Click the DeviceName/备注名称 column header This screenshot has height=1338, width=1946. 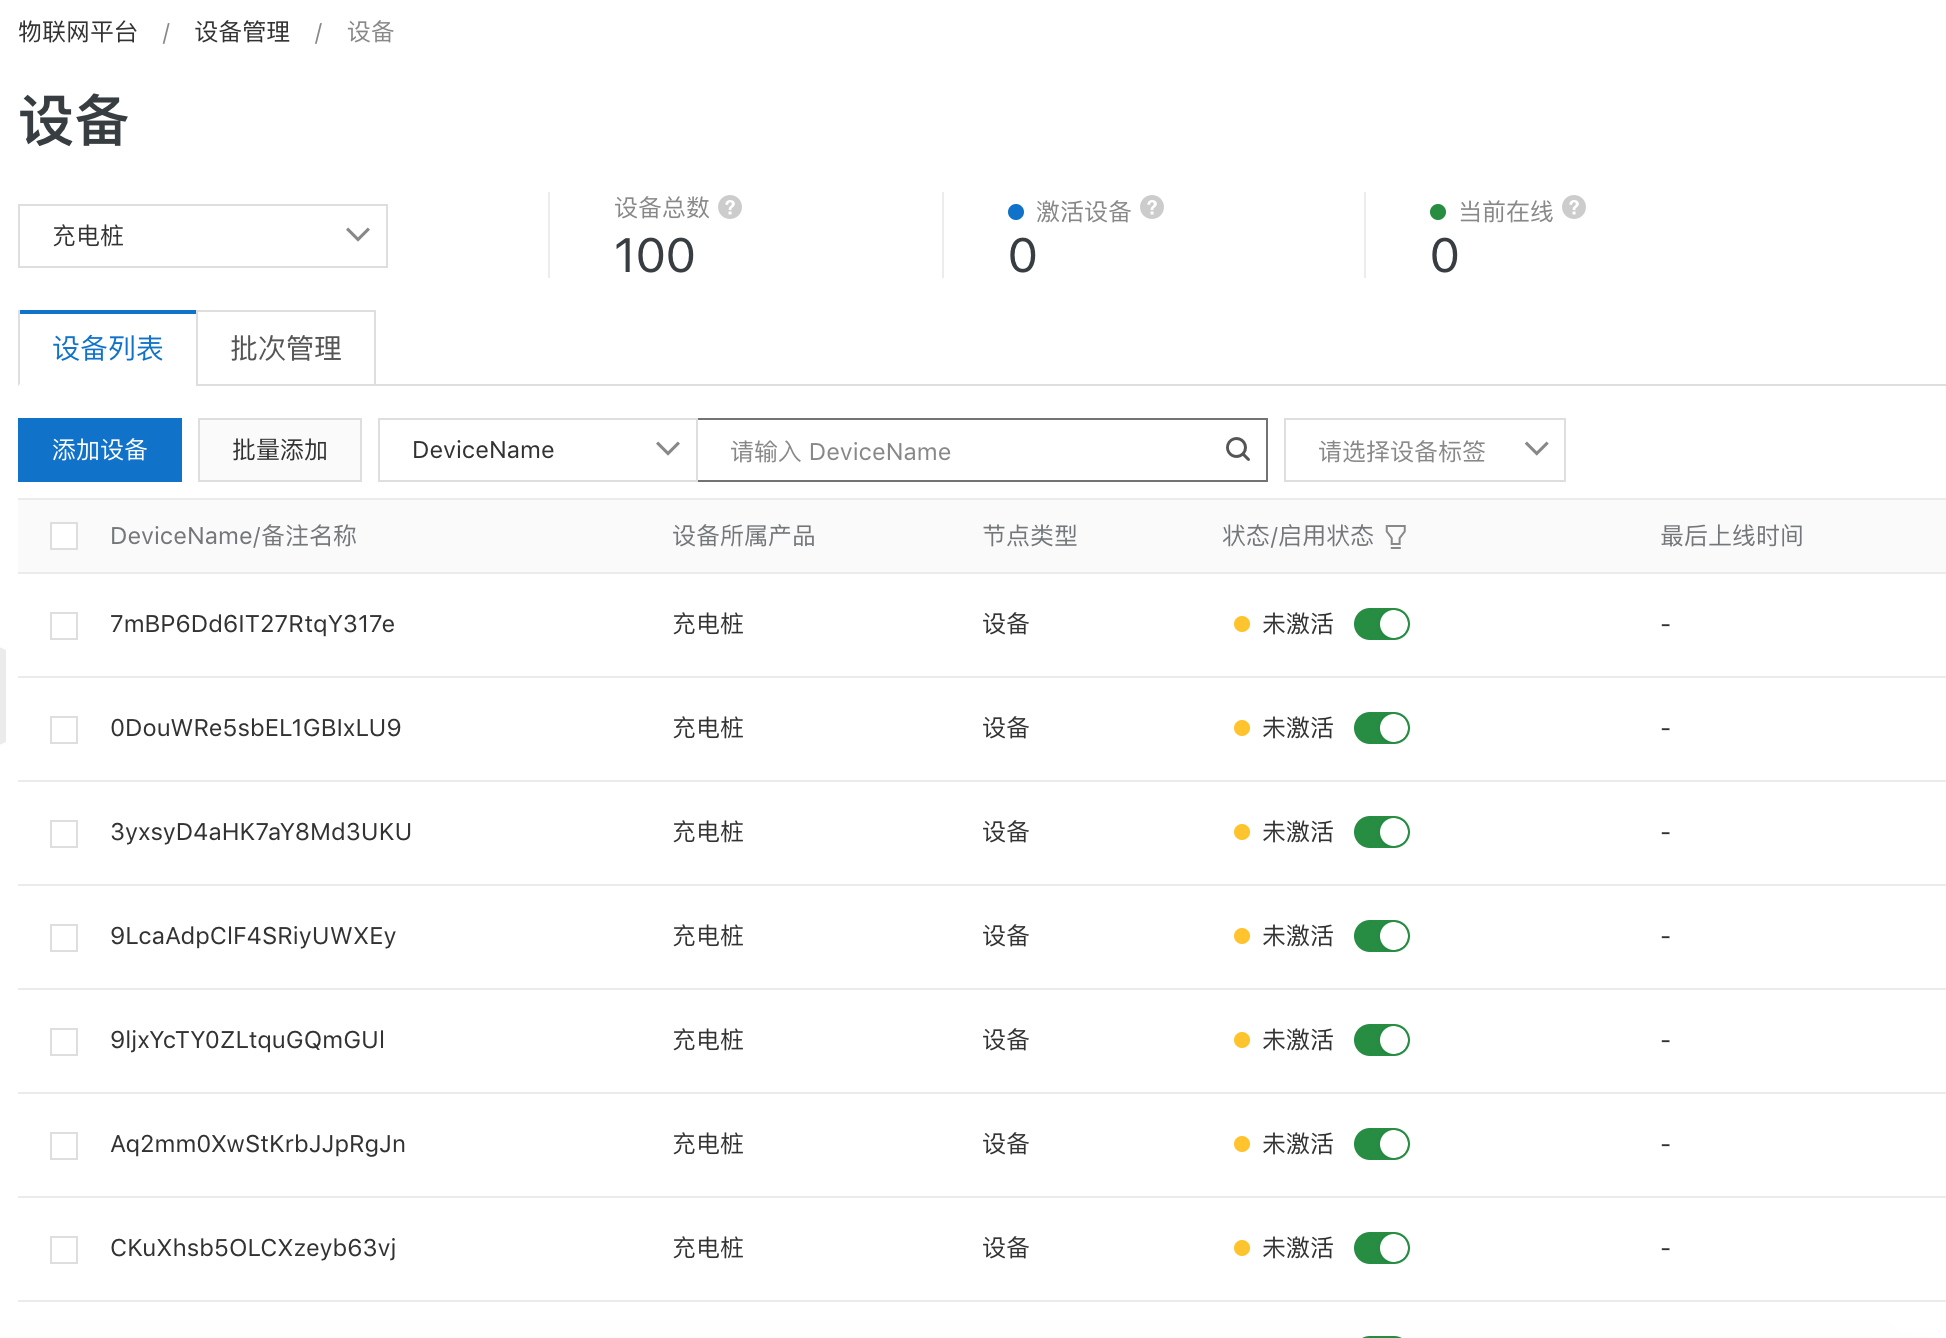point(233,536)
